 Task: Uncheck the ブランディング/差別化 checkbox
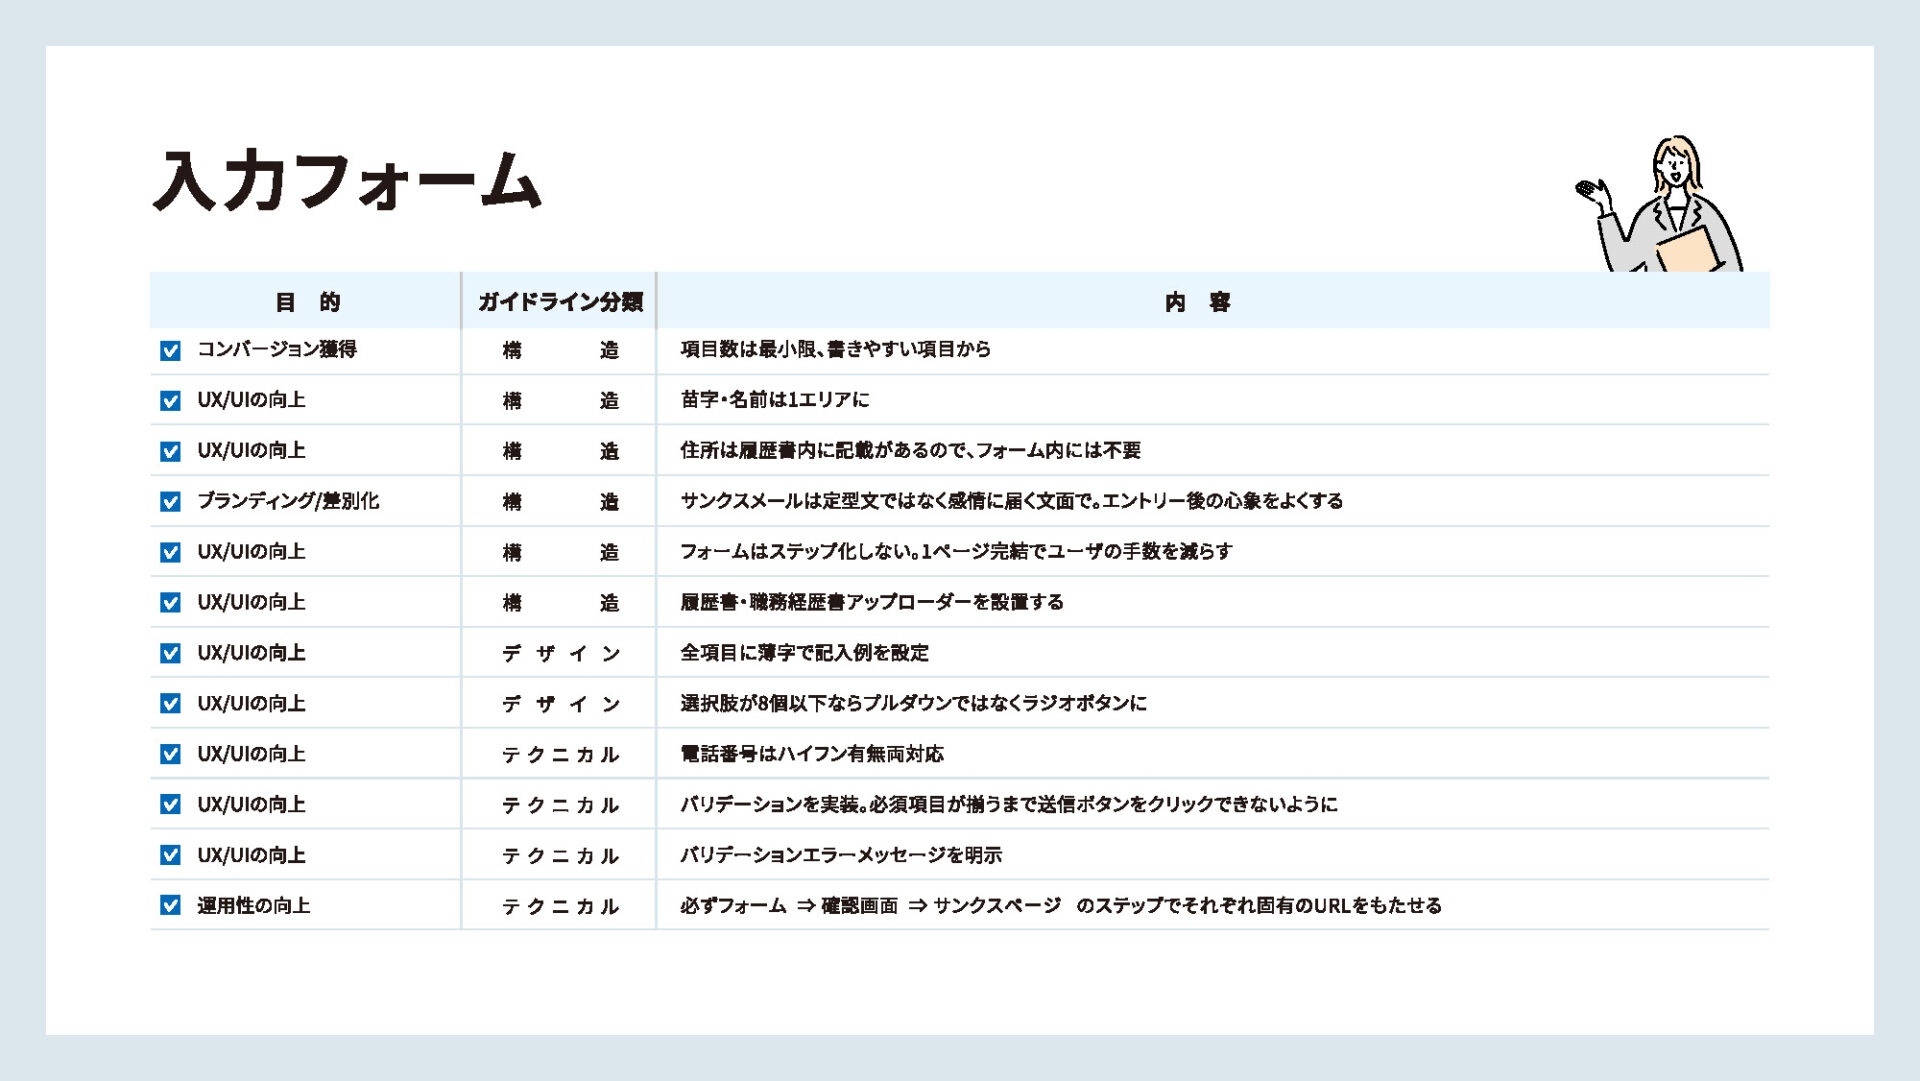point(170,502)
